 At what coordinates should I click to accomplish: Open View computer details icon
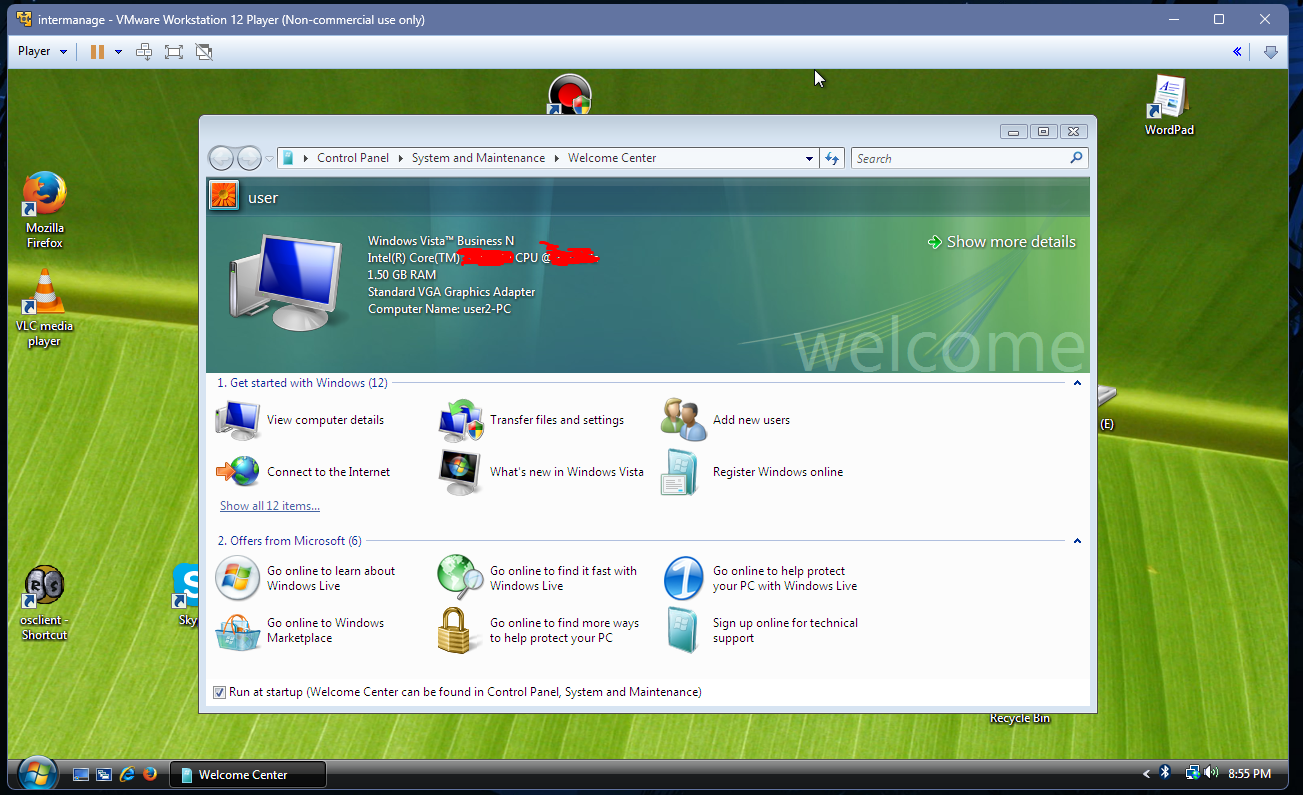[x=238, y=420]
